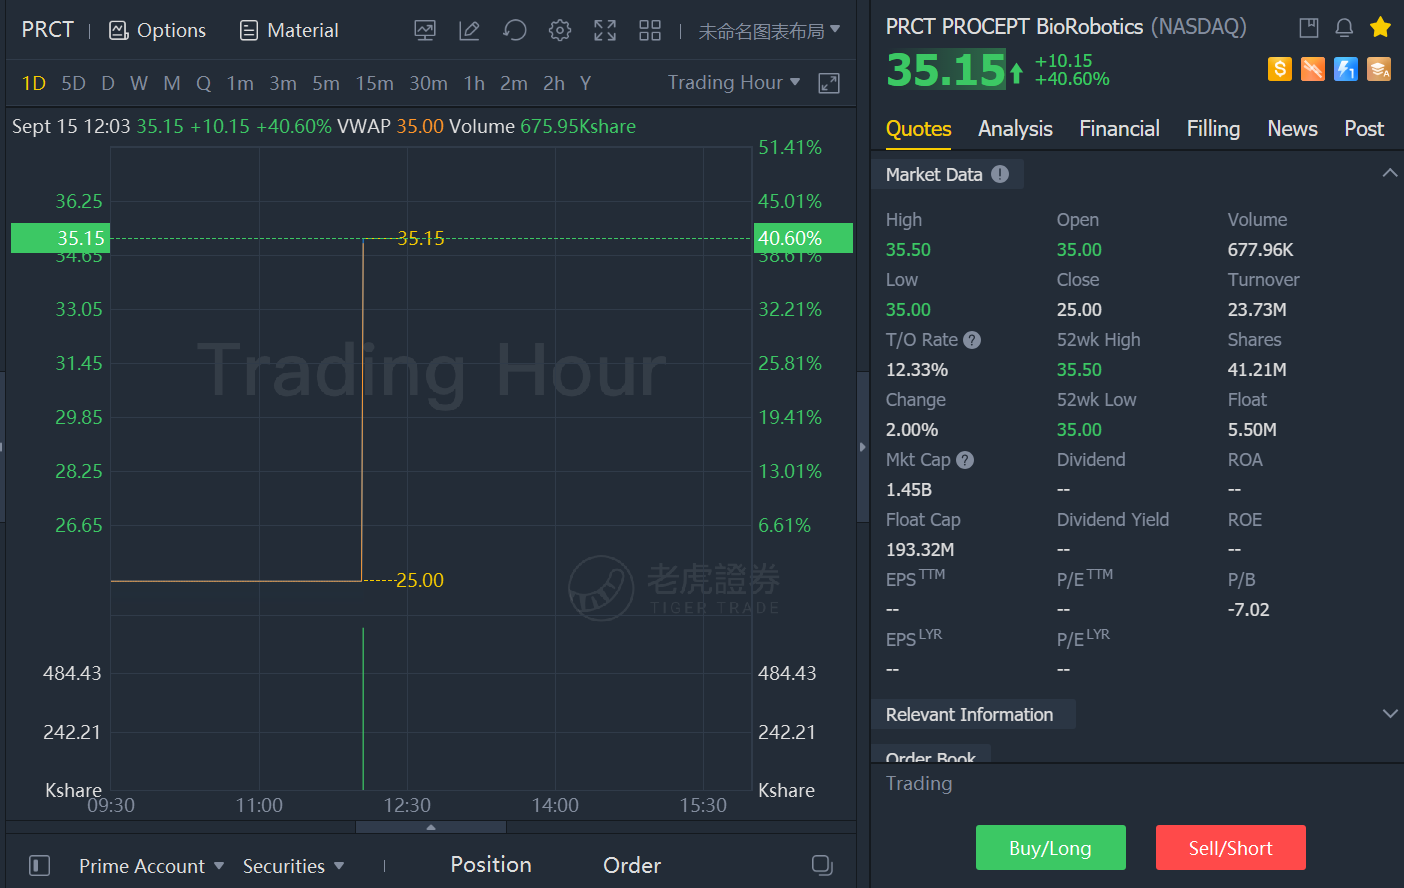Switch to the M monthly timeframe

click(172, 83)
